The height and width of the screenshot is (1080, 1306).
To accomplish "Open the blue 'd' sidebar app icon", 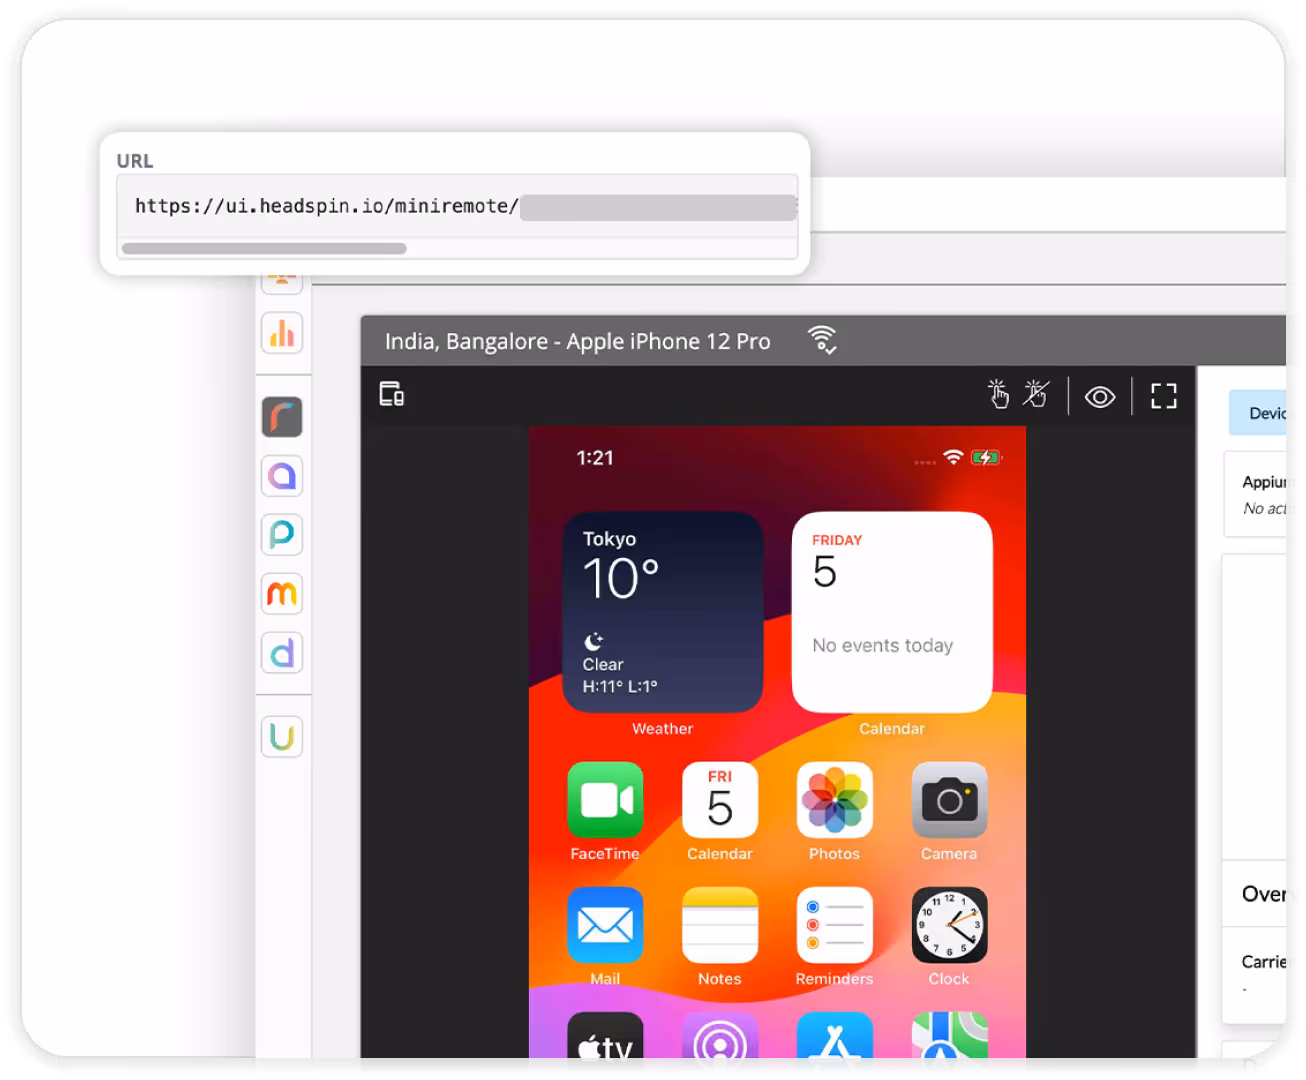I will tap(282, 653).
